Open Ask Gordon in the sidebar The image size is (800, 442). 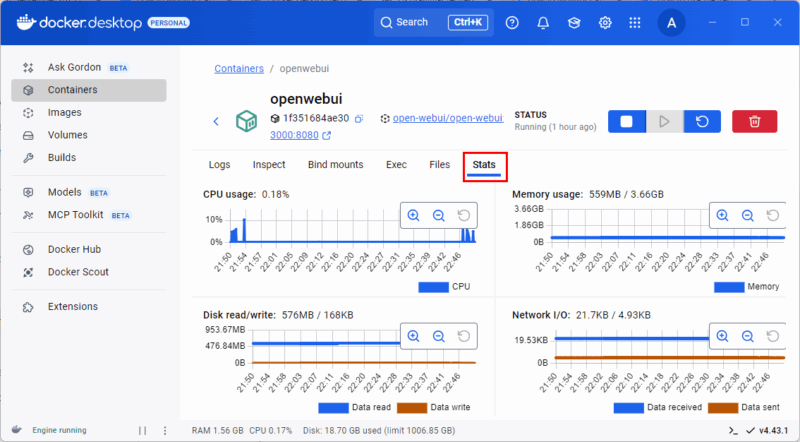click(89, 67)
